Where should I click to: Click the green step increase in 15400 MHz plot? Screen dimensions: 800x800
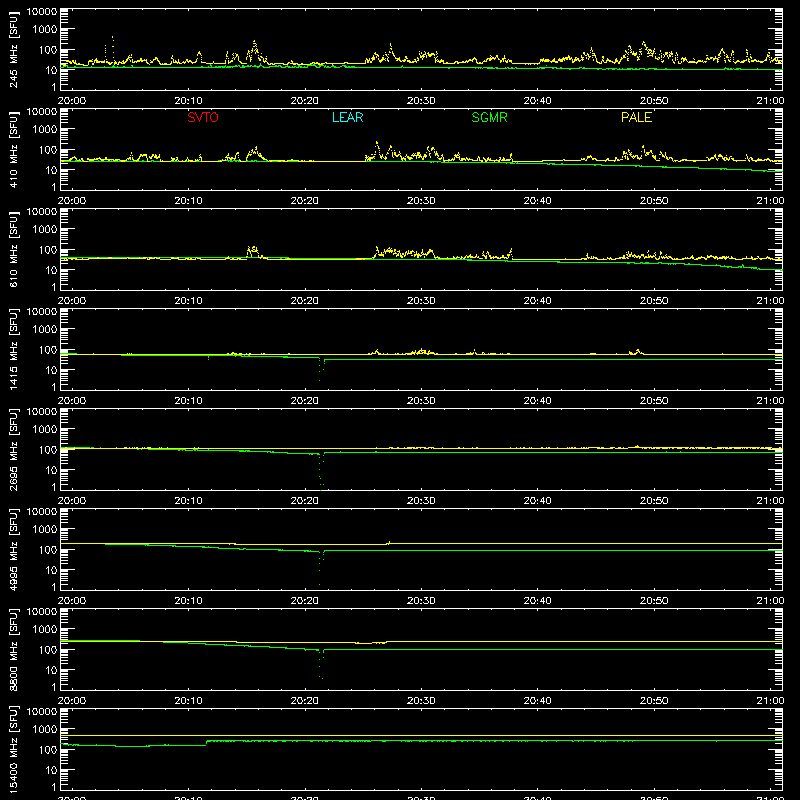206,743
